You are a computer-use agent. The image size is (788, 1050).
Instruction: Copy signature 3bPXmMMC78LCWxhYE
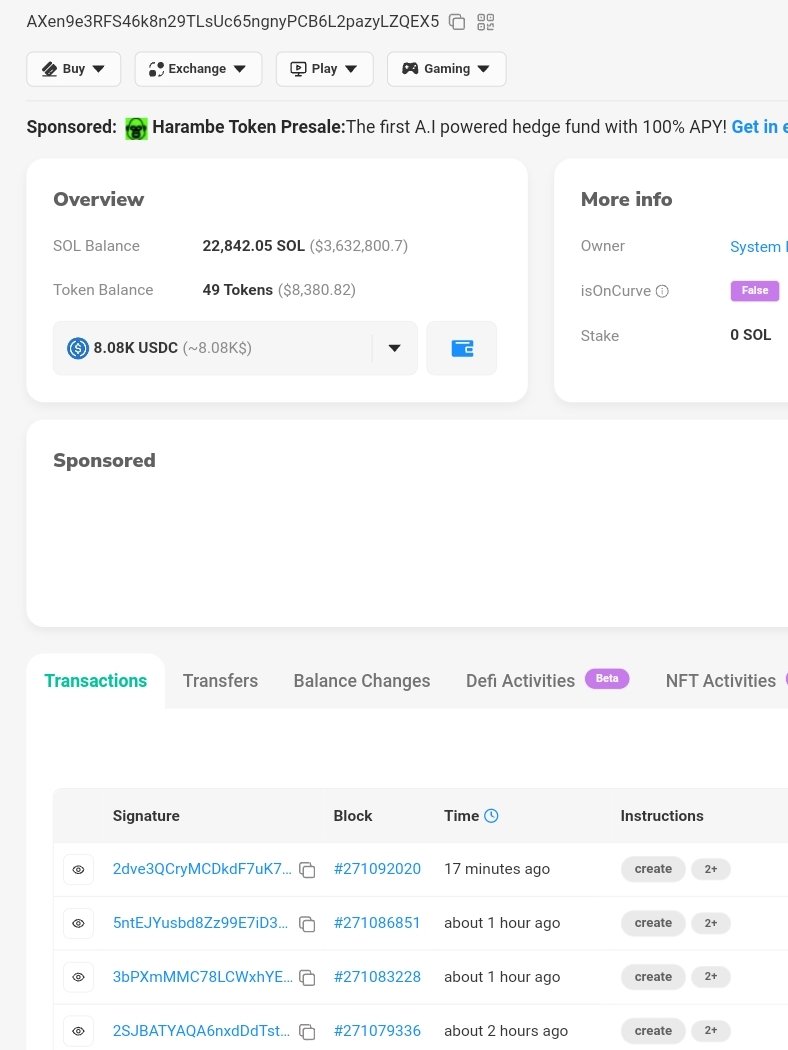point(307,978)
